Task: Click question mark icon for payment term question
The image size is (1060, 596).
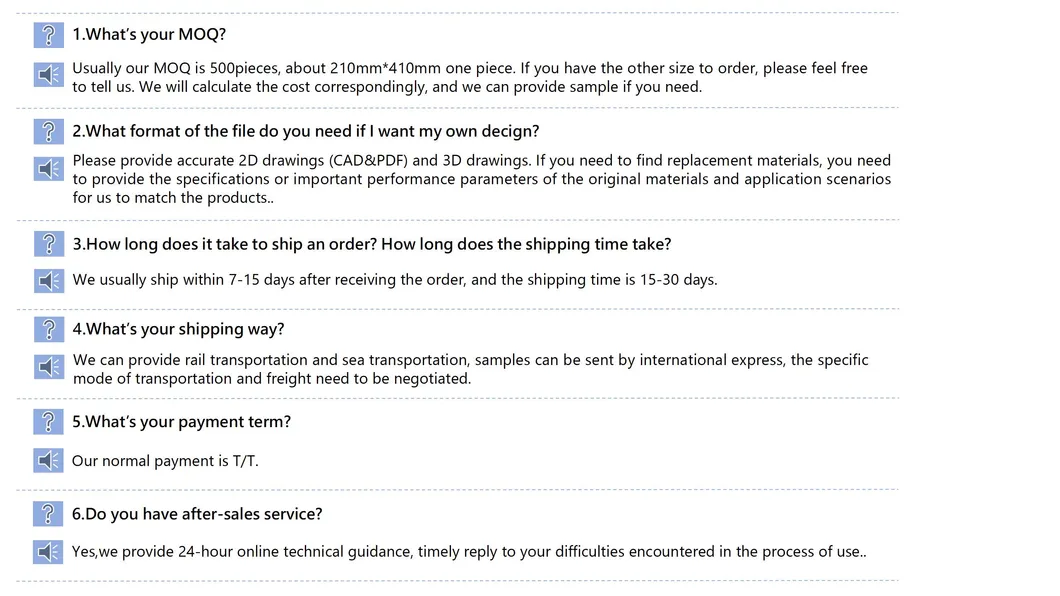Action: coord(48,422)
